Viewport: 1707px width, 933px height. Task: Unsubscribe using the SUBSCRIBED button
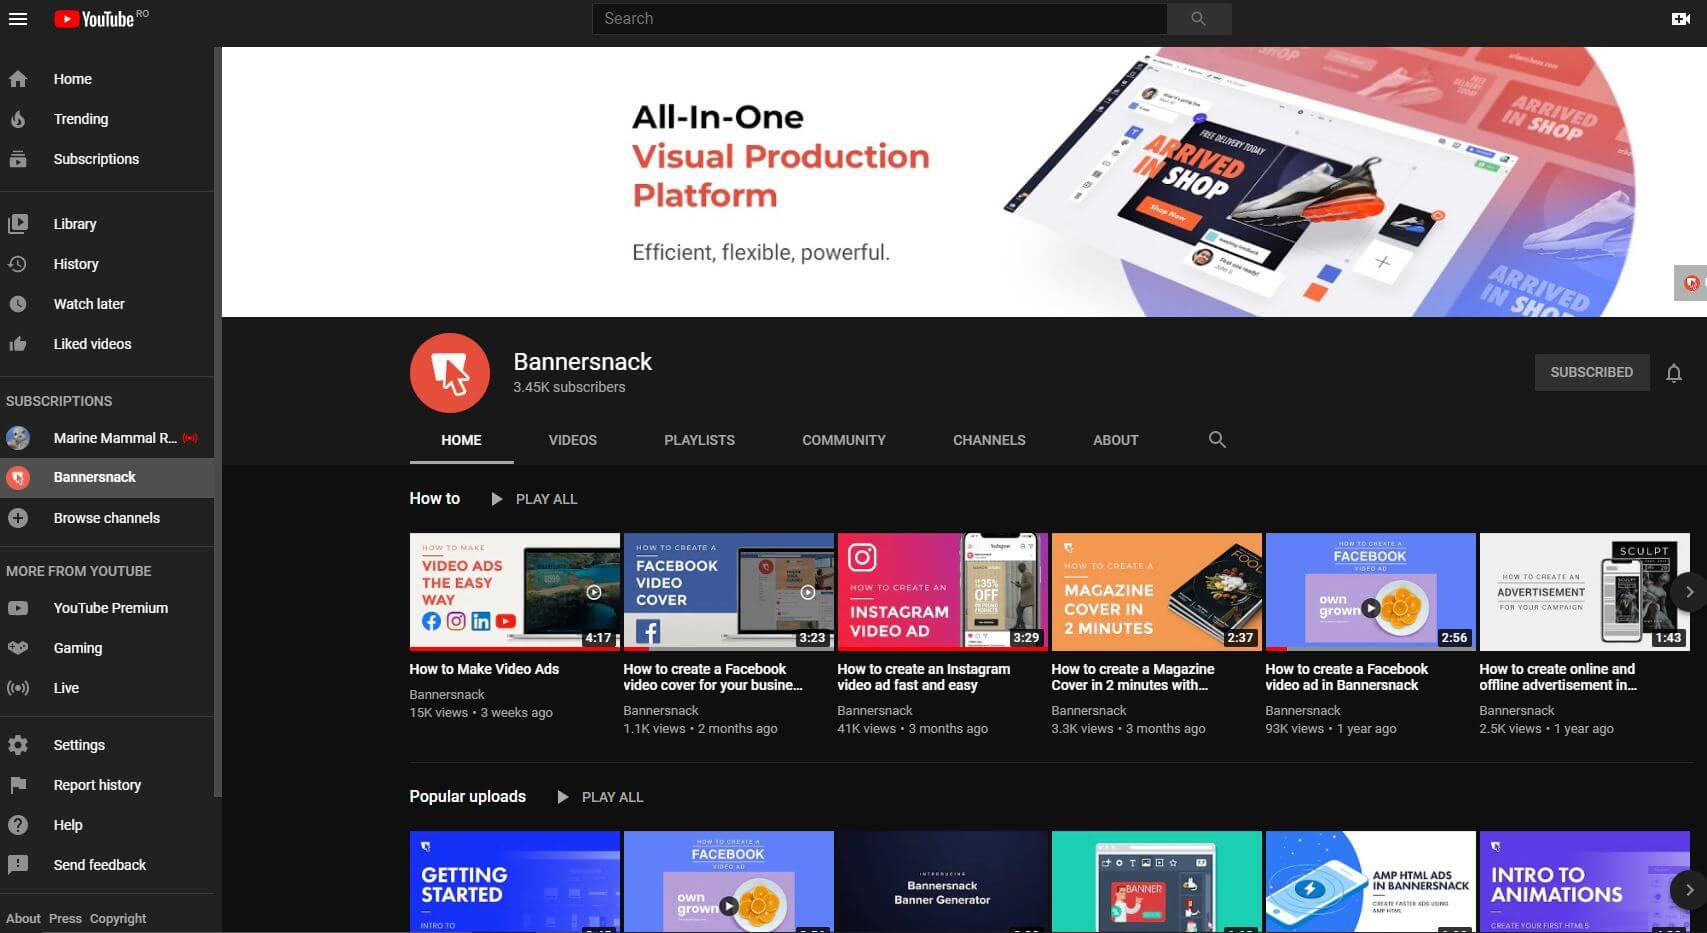click(1591, 372)
